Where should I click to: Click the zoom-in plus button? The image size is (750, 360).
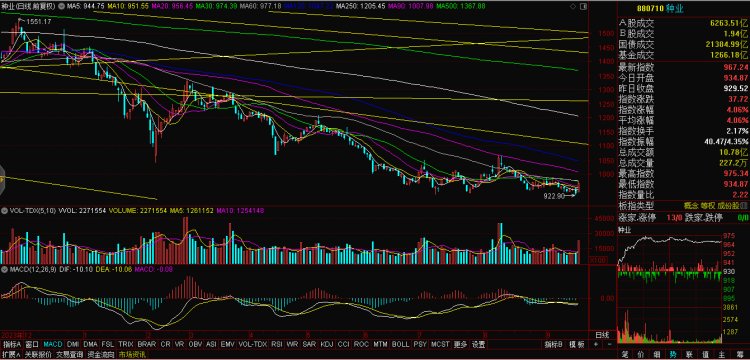(596, 344)
